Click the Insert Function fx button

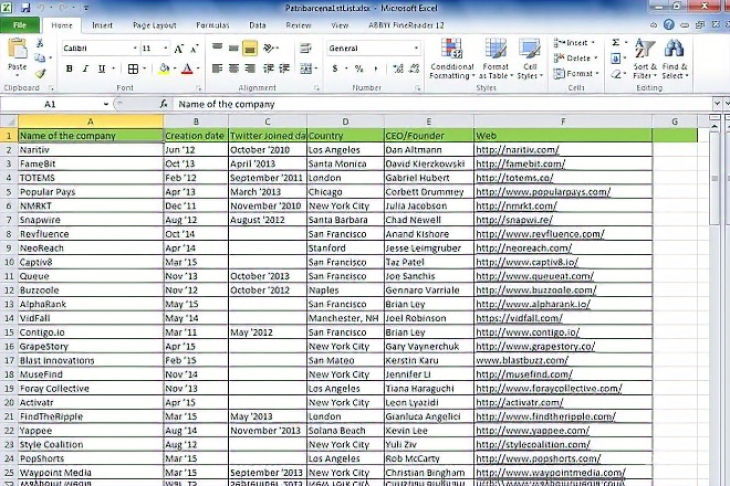163,104
